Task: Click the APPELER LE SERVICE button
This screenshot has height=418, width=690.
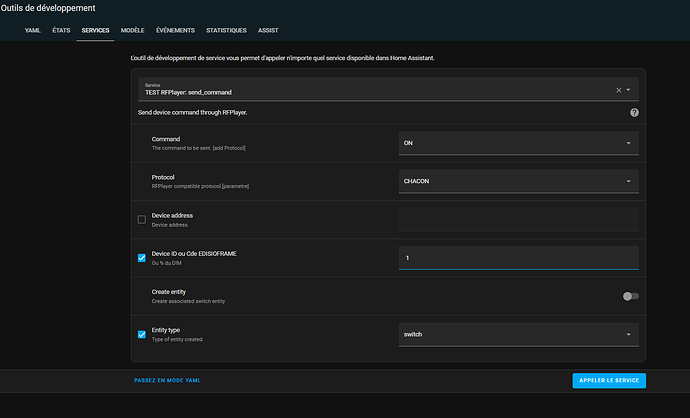Action: [609, 381]
